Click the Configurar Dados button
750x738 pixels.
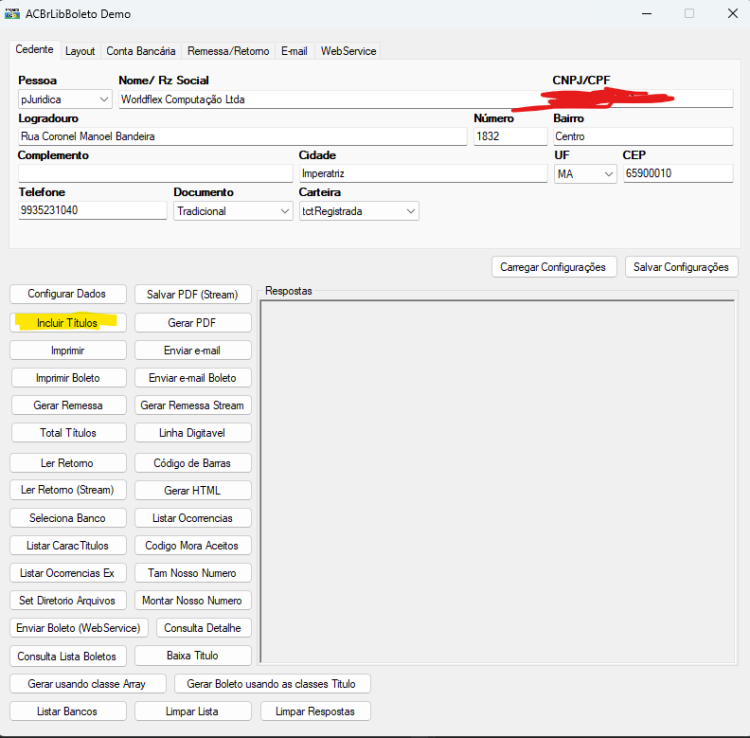pyautogui.click(x=68, y=294)
